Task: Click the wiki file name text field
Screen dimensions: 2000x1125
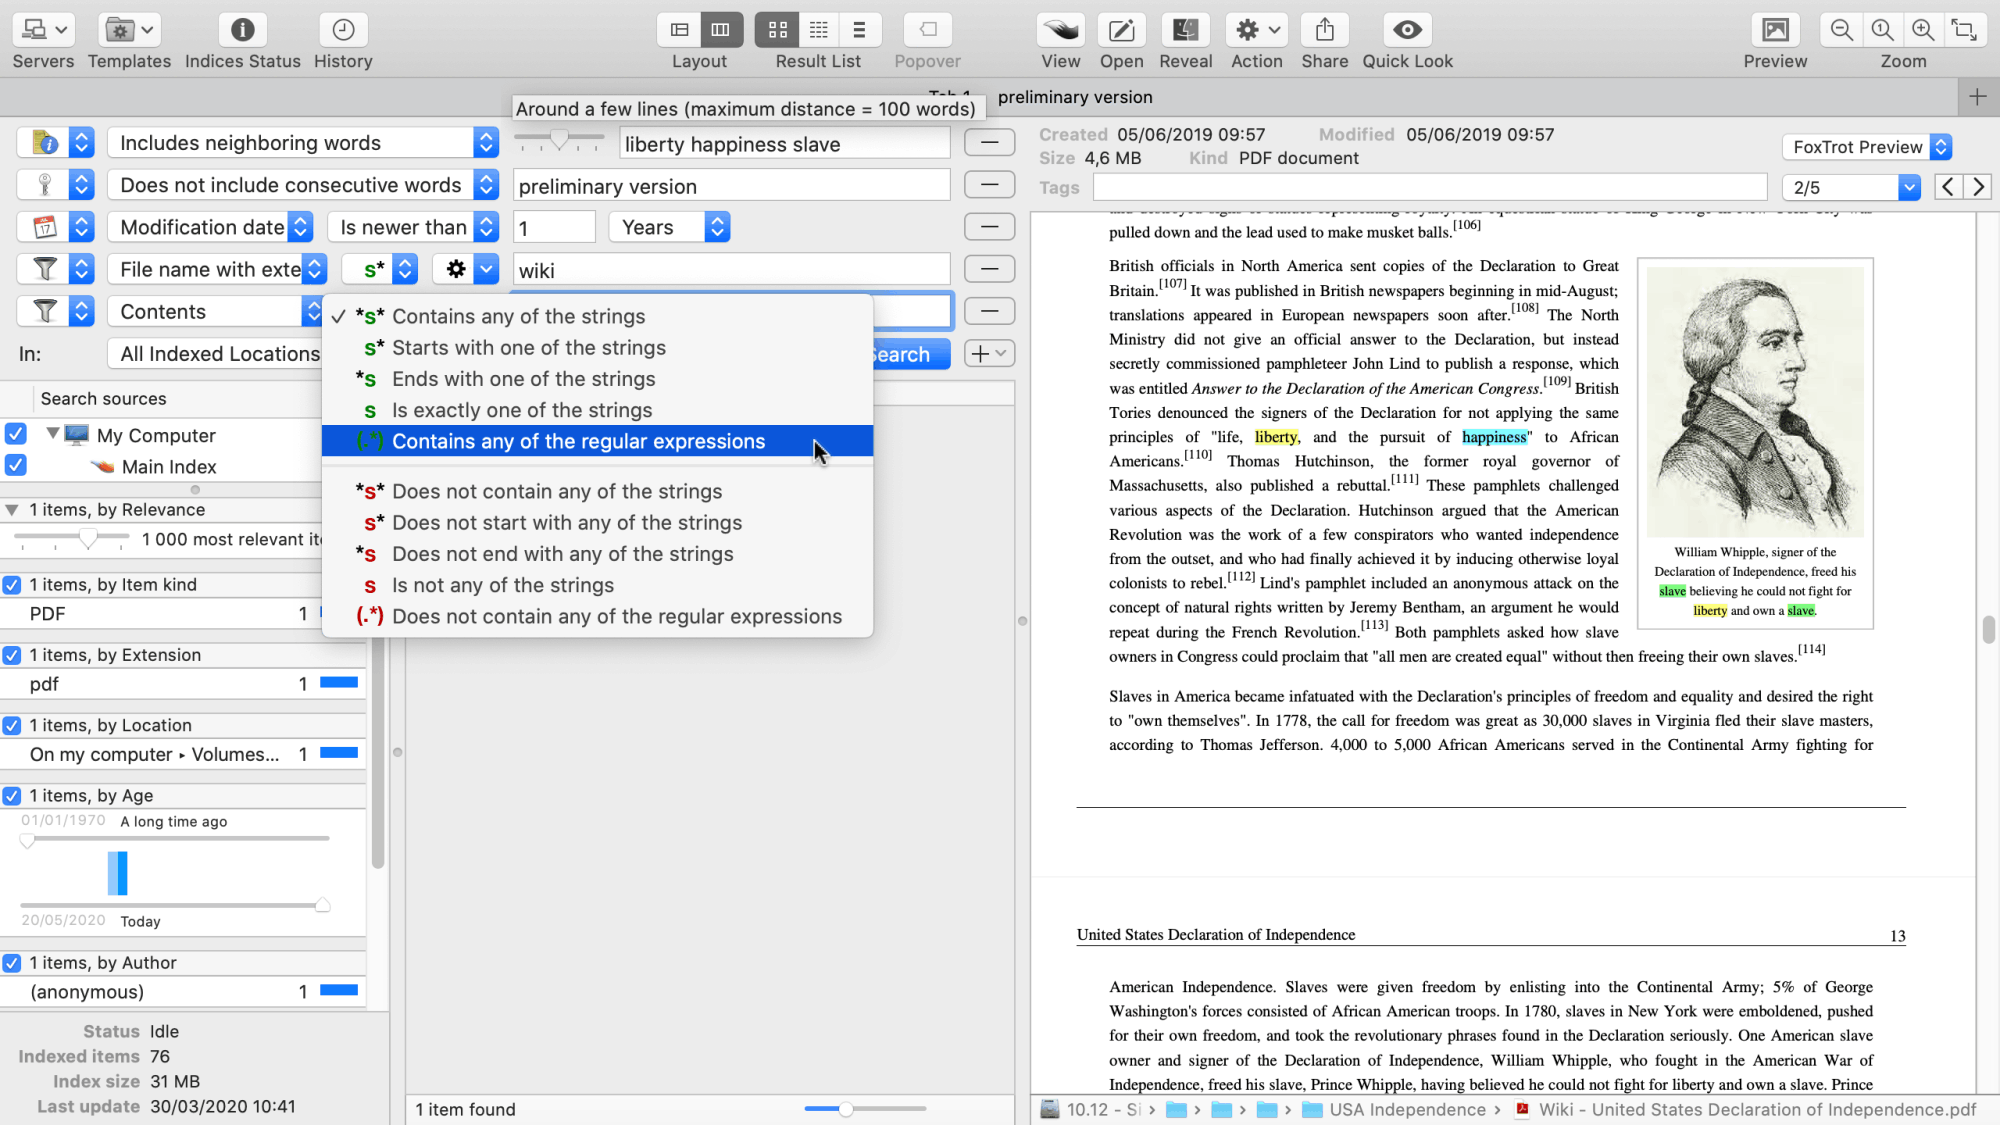Action: pyautogui.click(x=731, y=270)
